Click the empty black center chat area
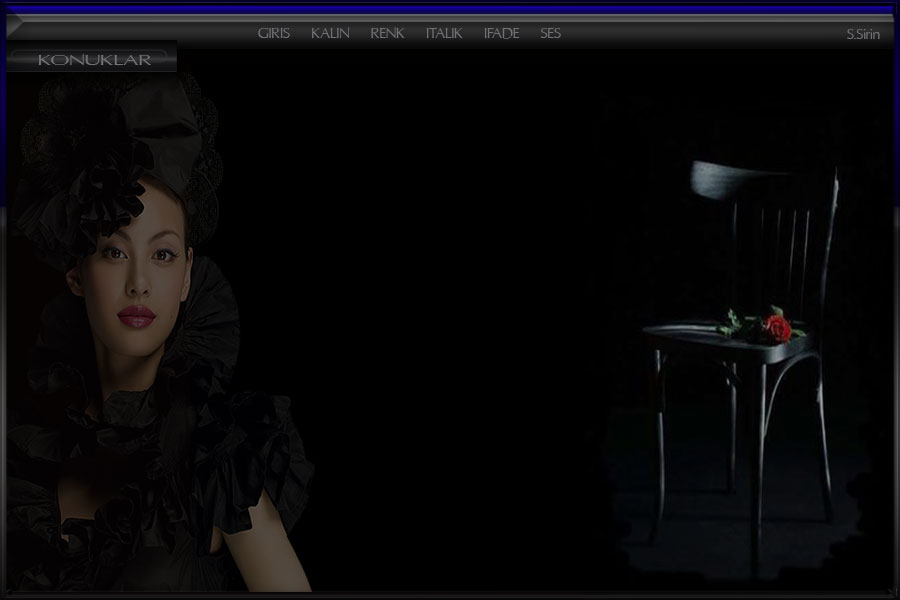 450,300
